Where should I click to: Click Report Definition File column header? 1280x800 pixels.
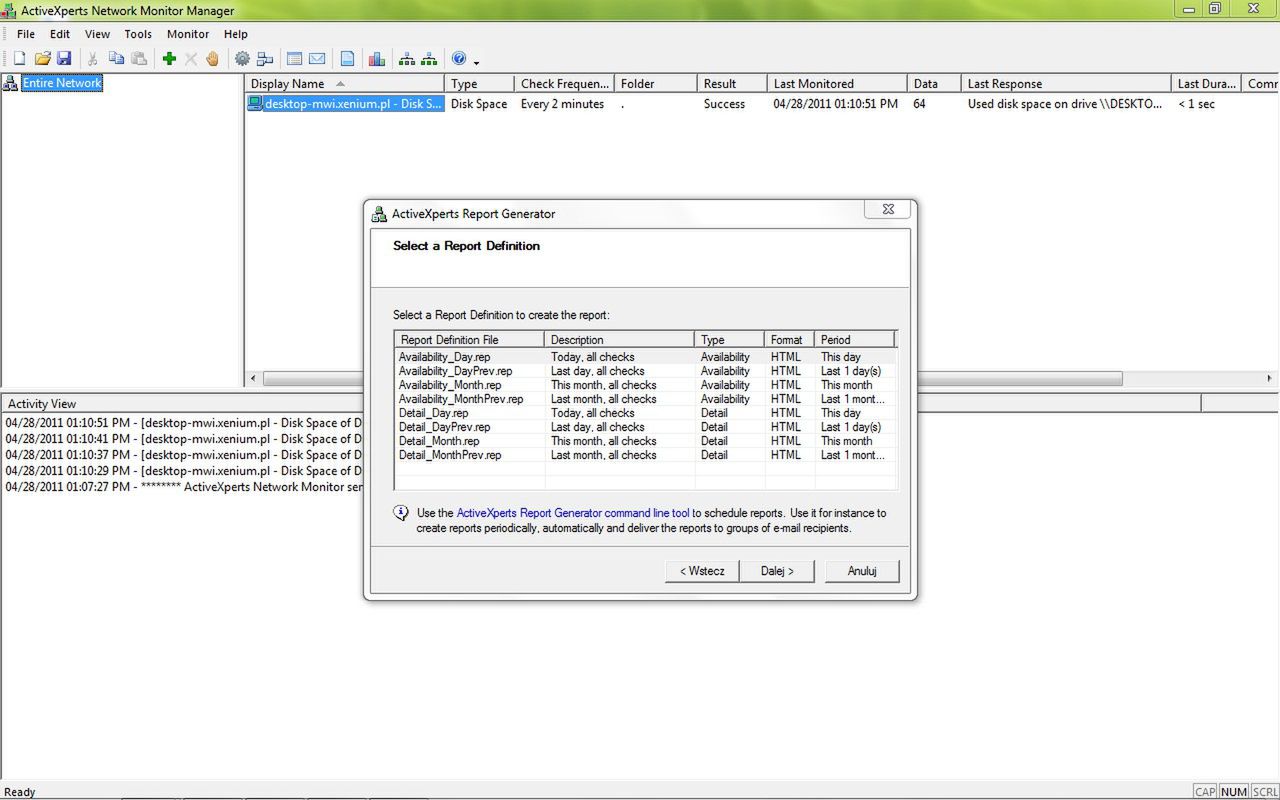click(470, 340)
